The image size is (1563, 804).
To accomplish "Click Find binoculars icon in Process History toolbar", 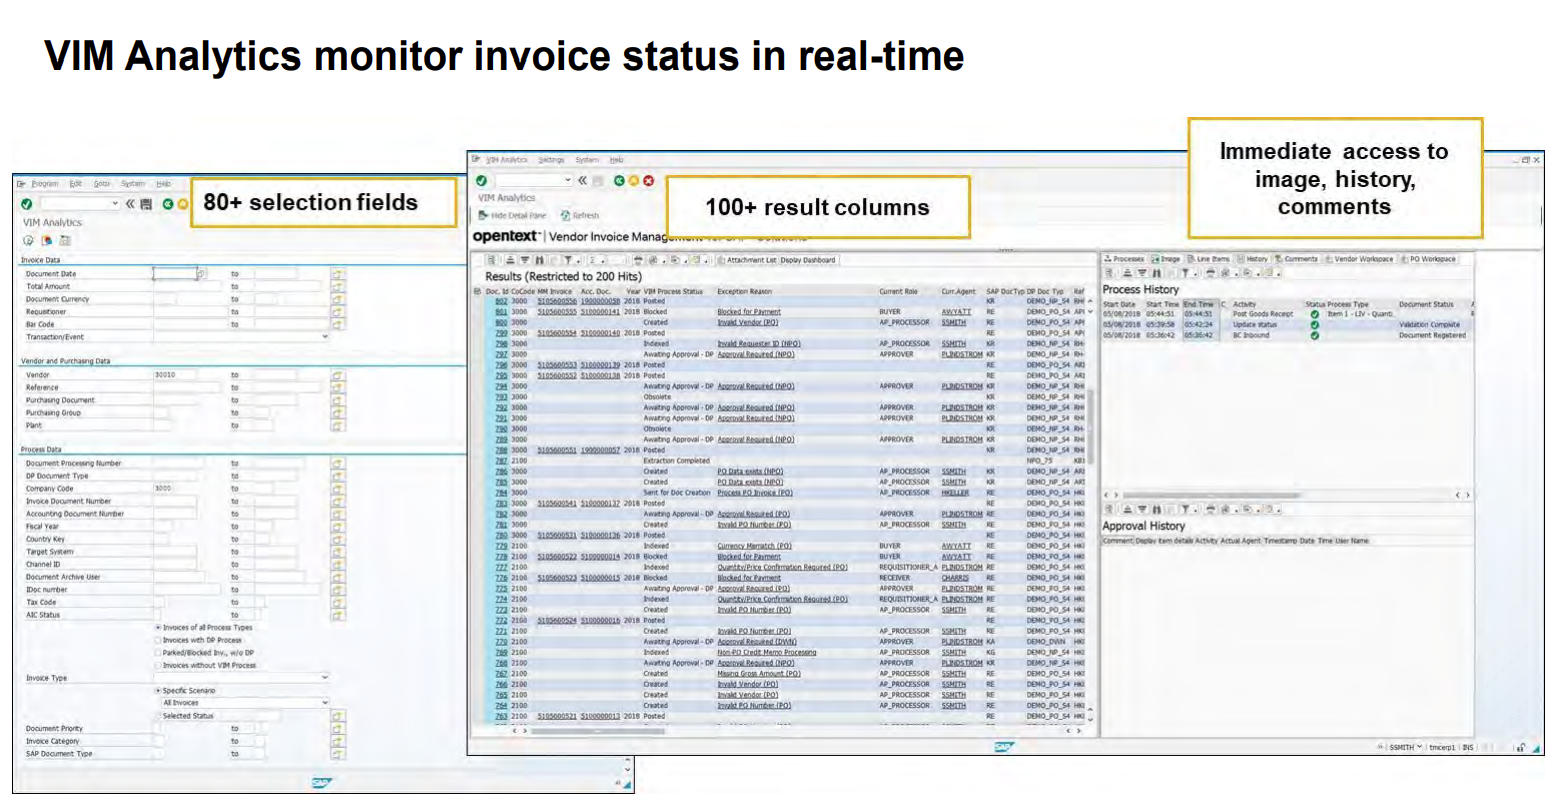I will tap(1156, 273).
